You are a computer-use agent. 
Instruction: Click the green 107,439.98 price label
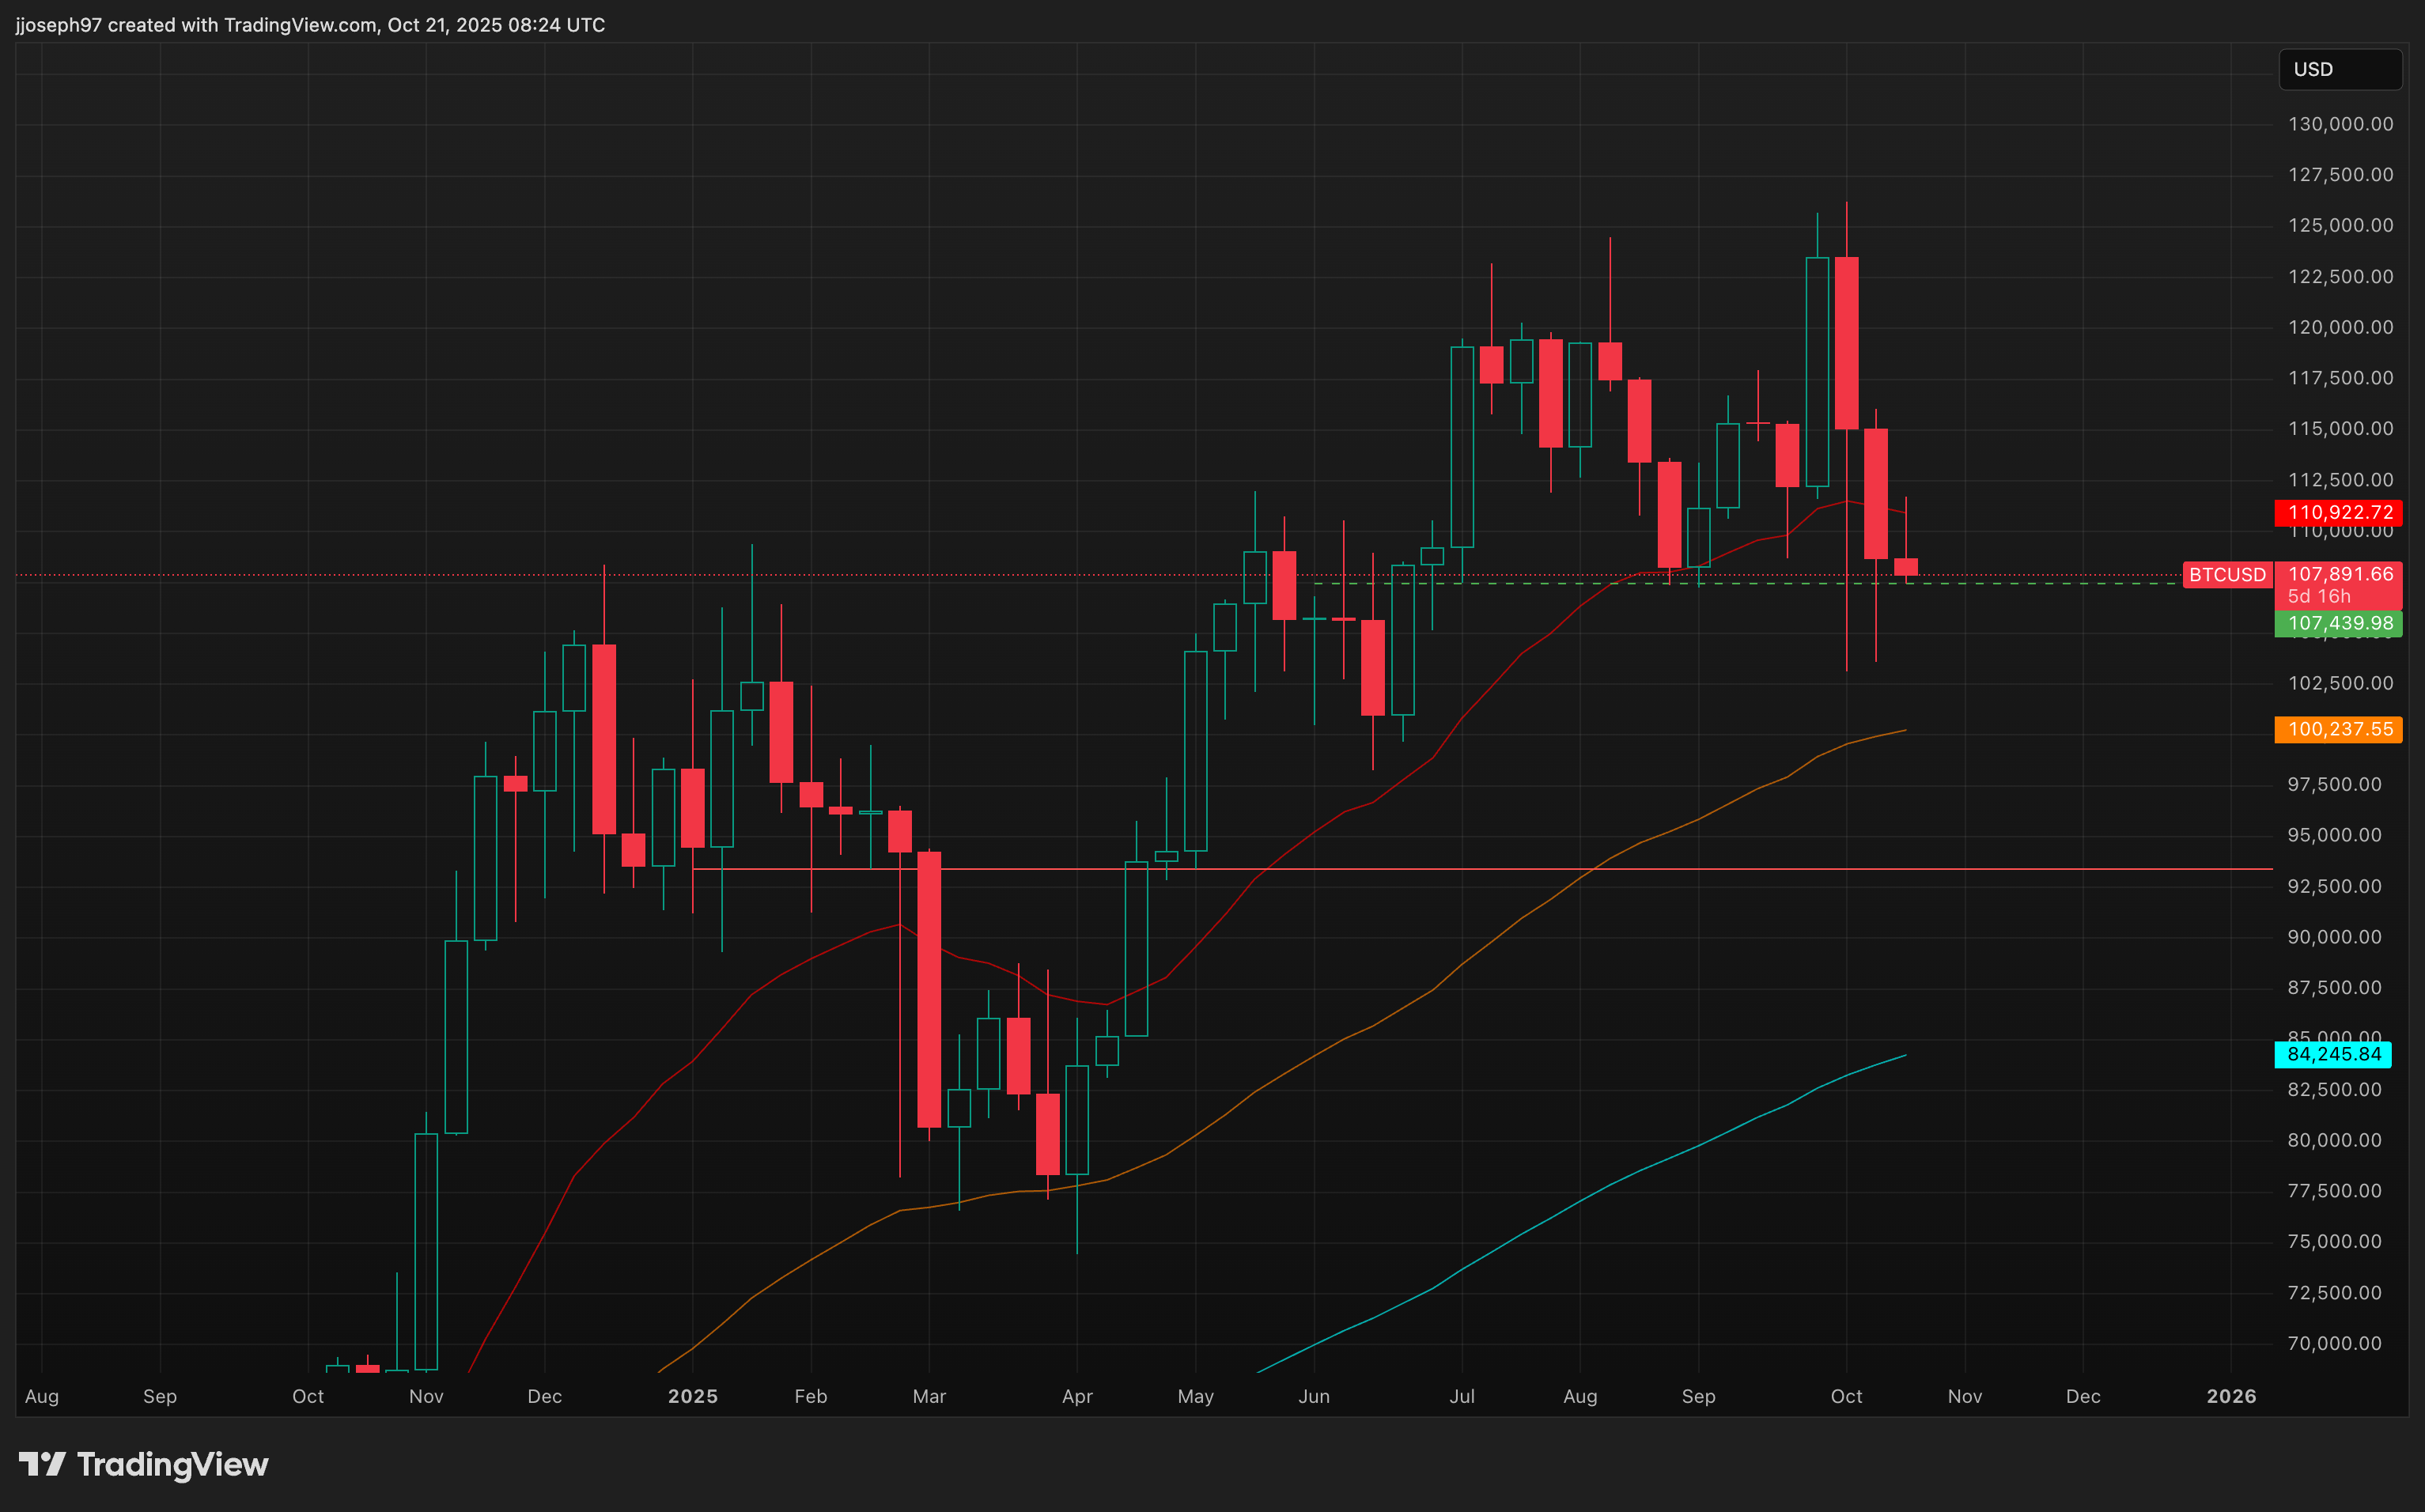tap(2339, 624)
